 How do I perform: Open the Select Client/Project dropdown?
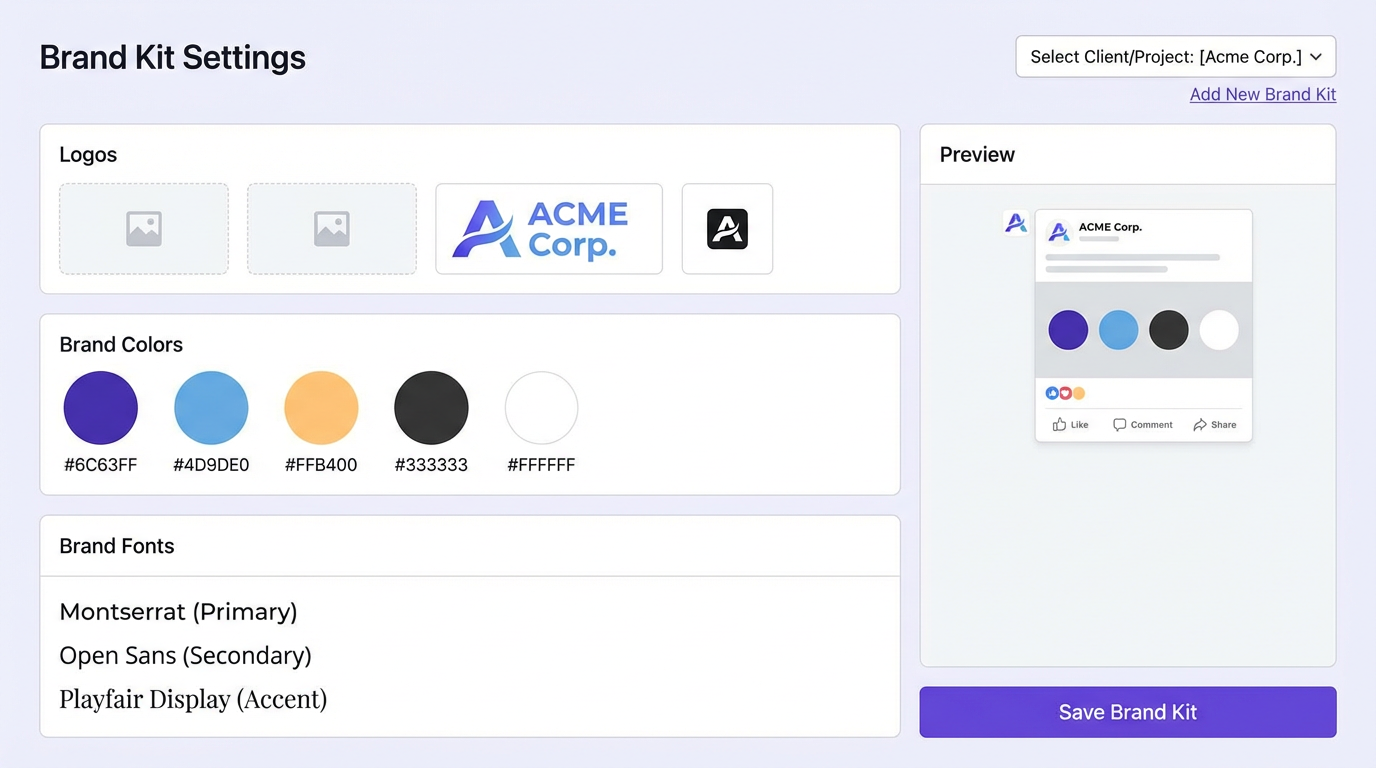coord(1175,57)
